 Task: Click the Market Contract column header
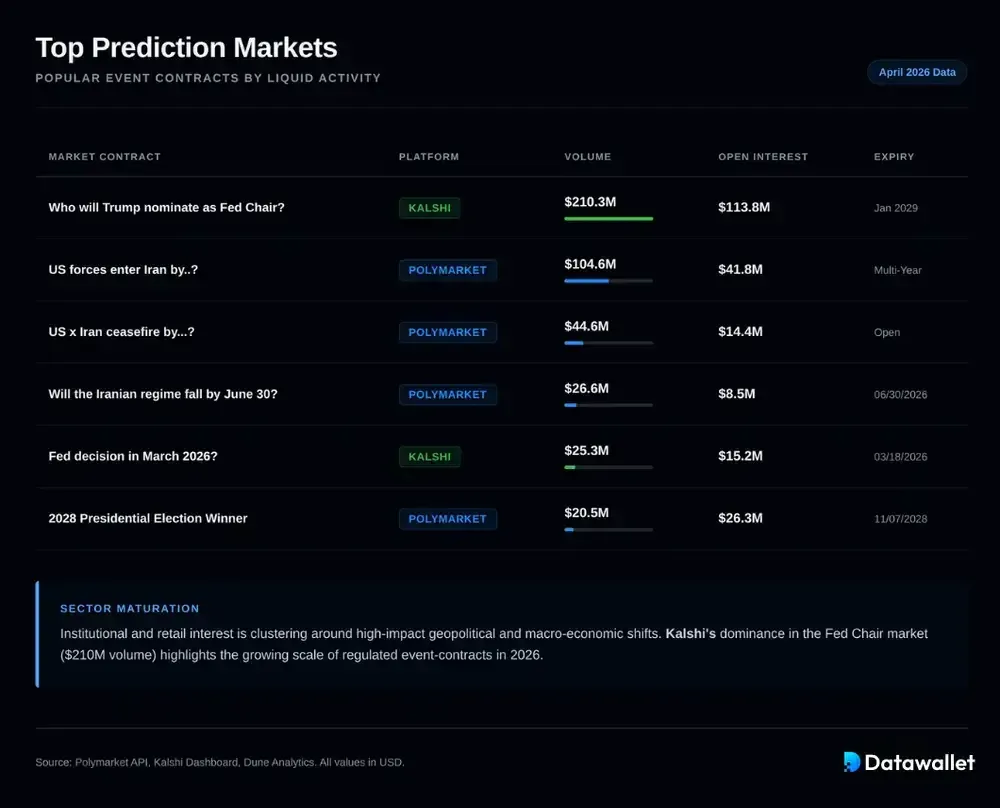[104, 157]
